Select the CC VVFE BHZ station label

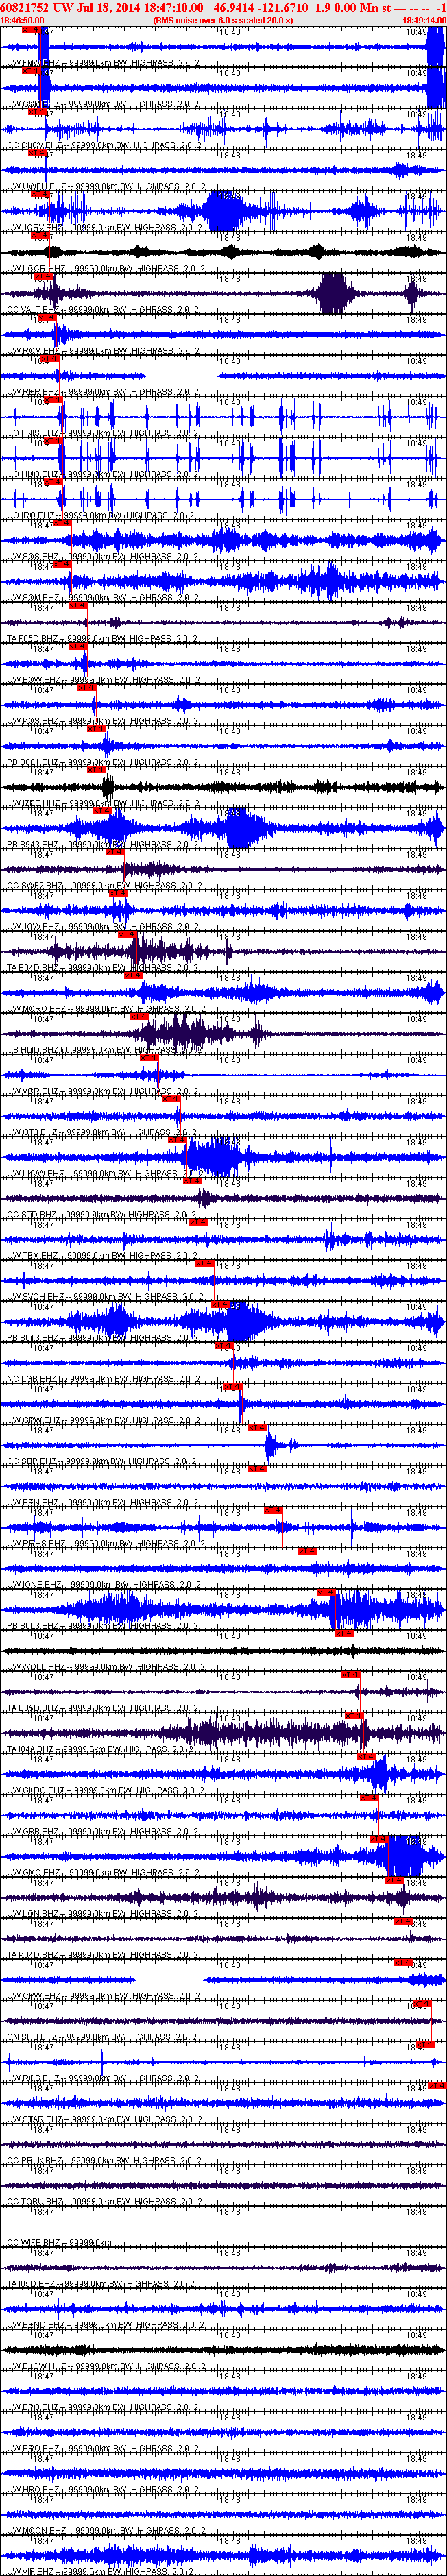click(59, 2242)
